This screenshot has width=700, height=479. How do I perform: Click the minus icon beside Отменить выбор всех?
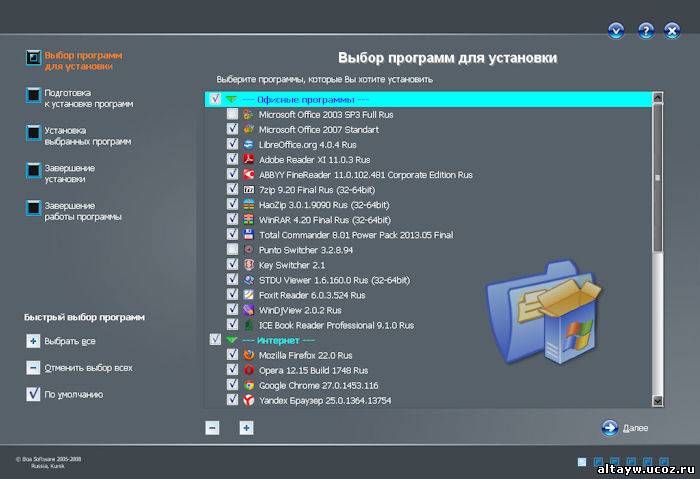(33, 368)
